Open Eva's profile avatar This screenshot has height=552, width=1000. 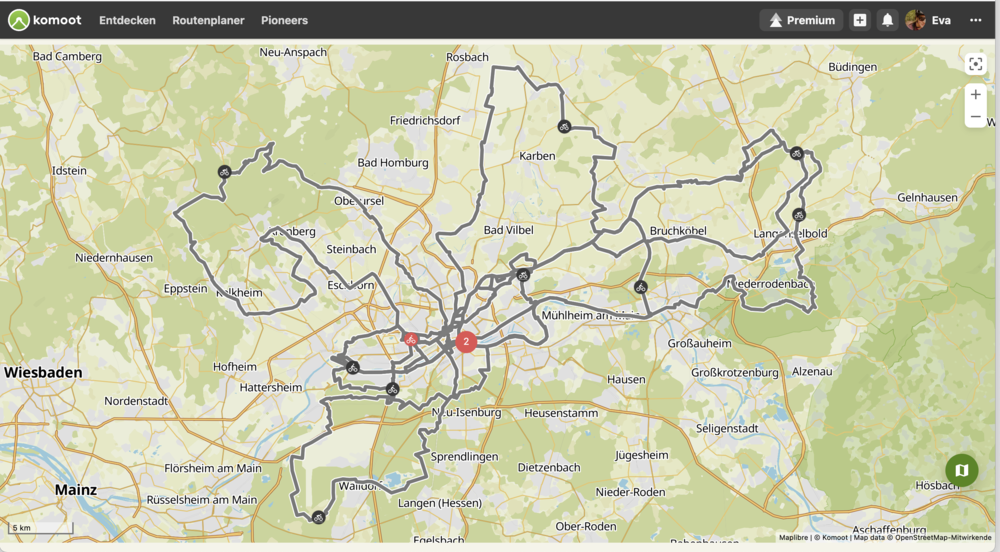pyautogui.click(x=915, y=20)
